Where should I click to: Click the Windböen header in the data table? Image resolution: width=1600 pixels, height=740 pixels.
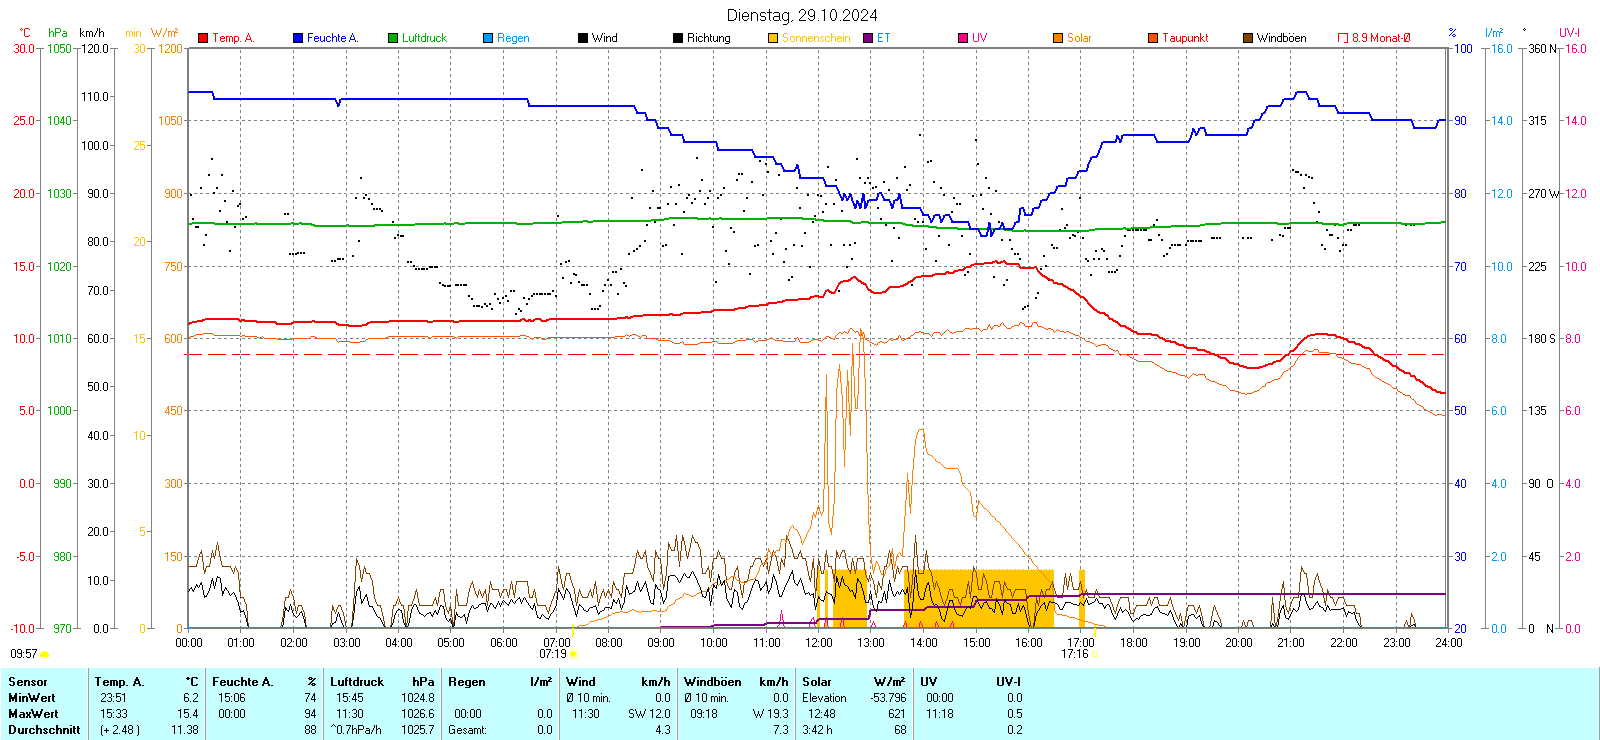click(x=713, y=682)
